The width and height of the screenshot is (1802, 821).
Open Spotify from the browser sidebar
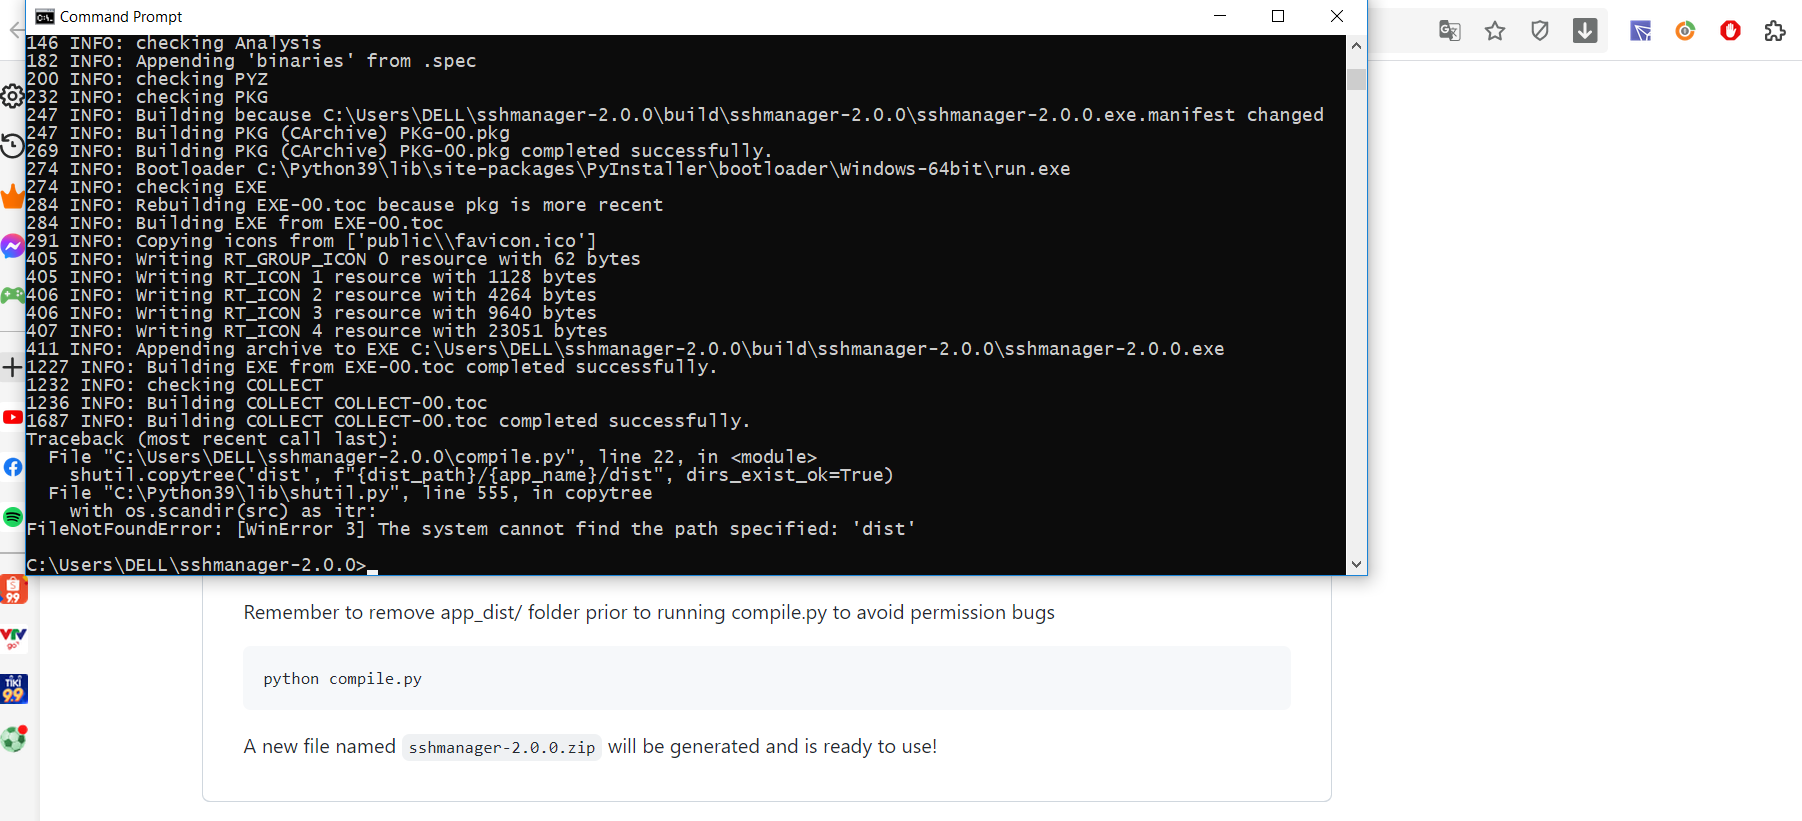click(12, 517)
